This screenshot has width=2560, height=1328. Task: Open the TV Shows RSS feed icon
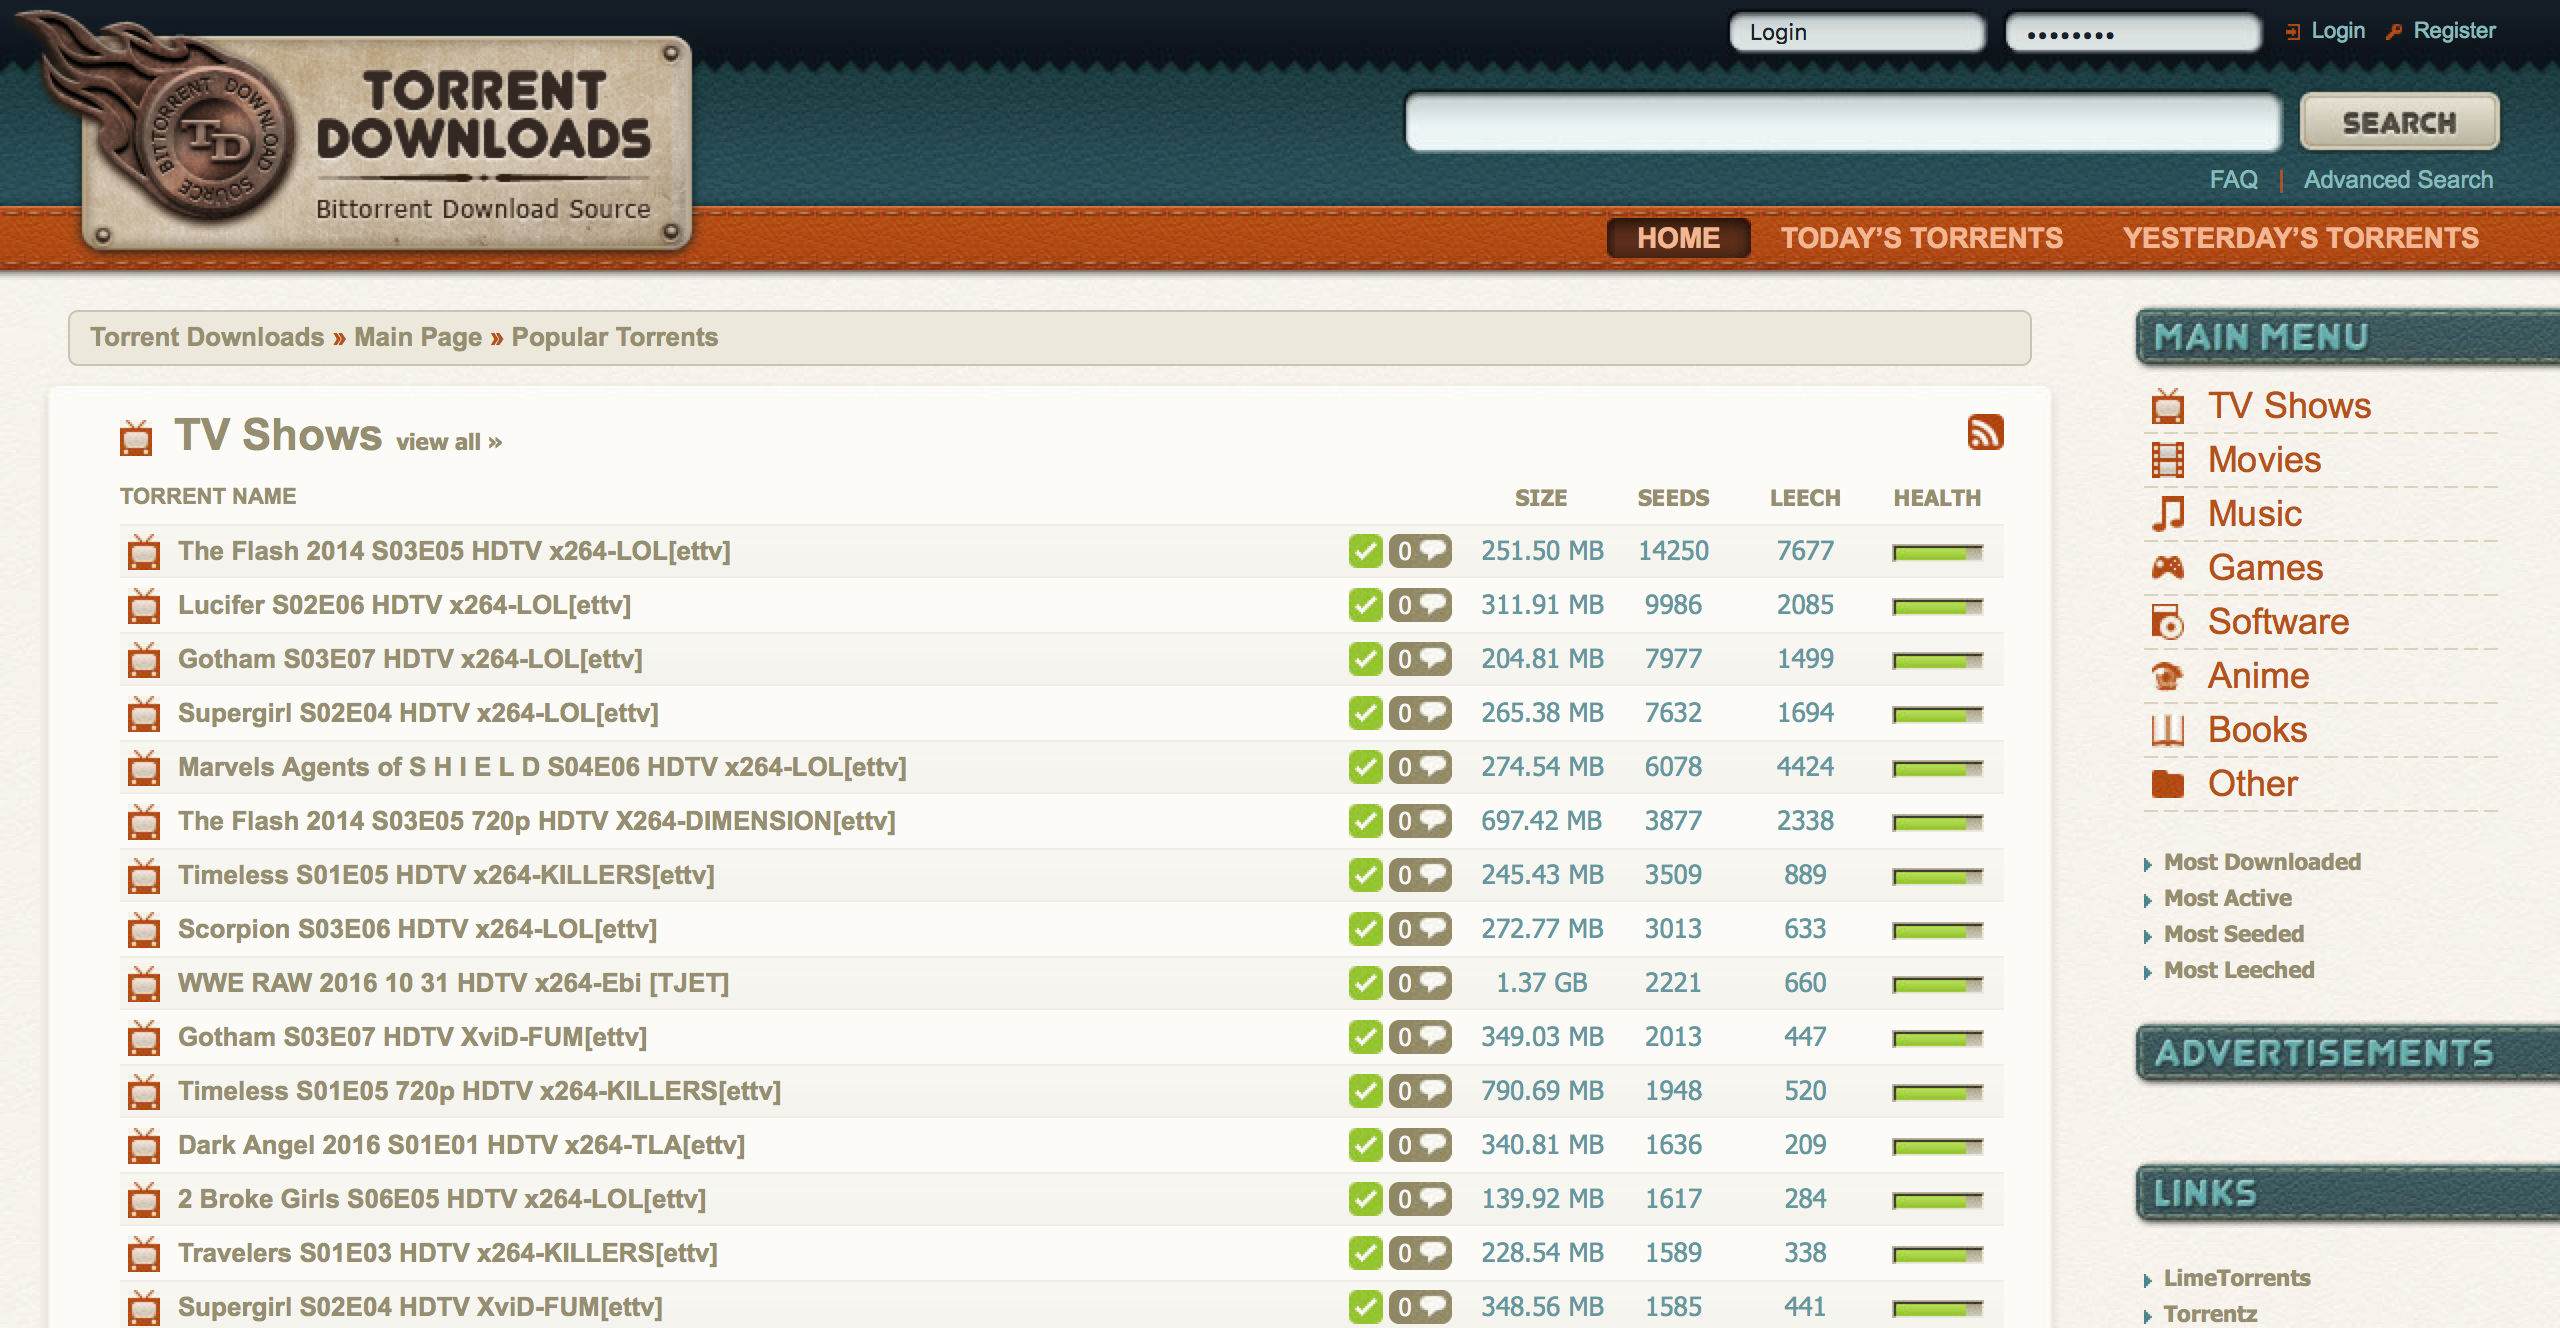click(1985, 432)
